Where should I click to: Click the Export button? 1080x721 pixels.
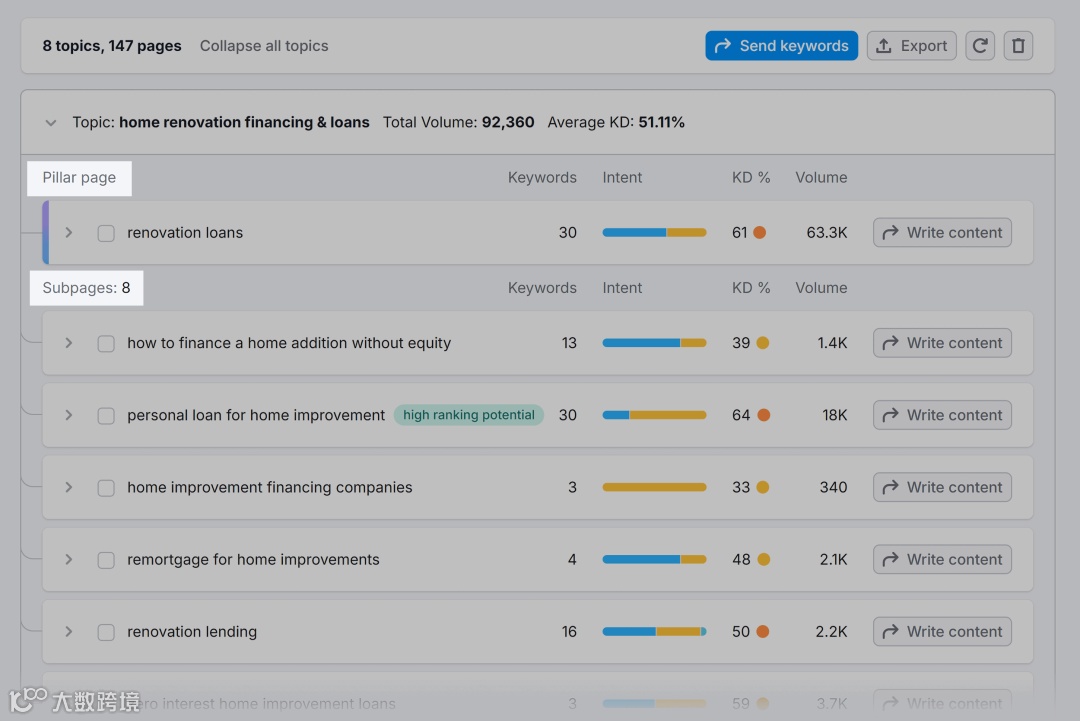(911, 46)
